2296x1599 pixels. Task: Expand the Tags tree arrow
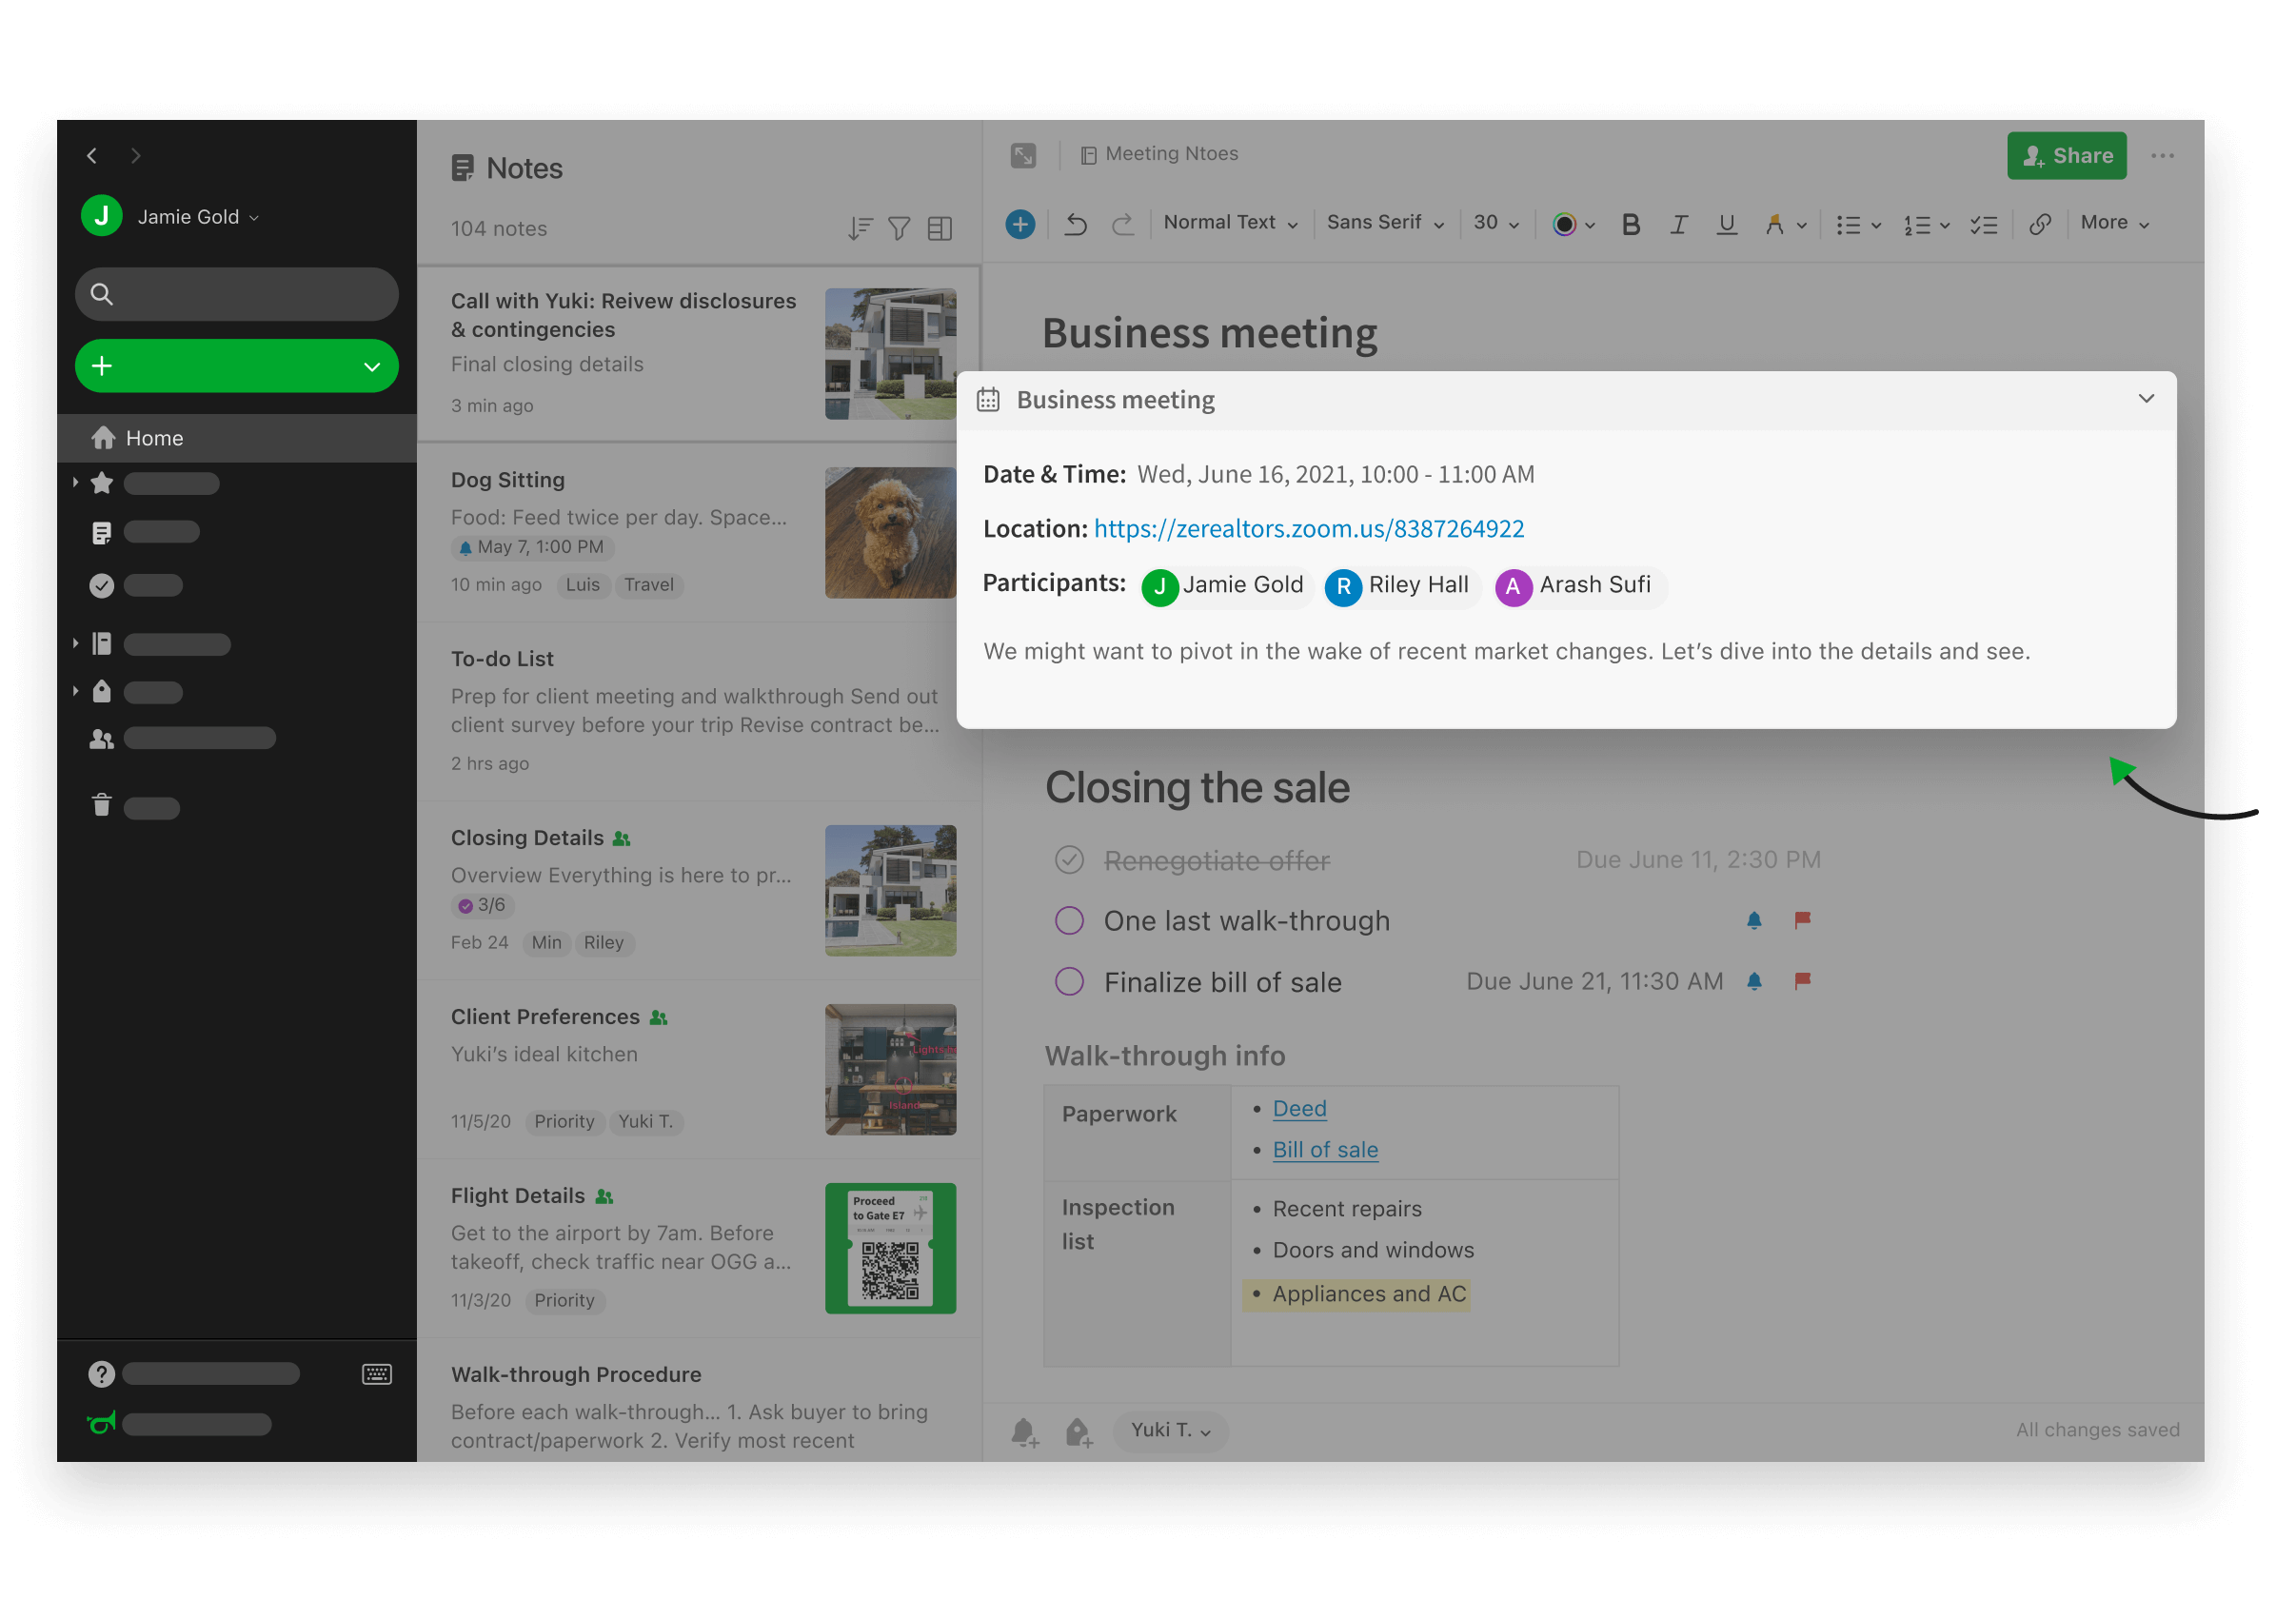pos(75,691)
